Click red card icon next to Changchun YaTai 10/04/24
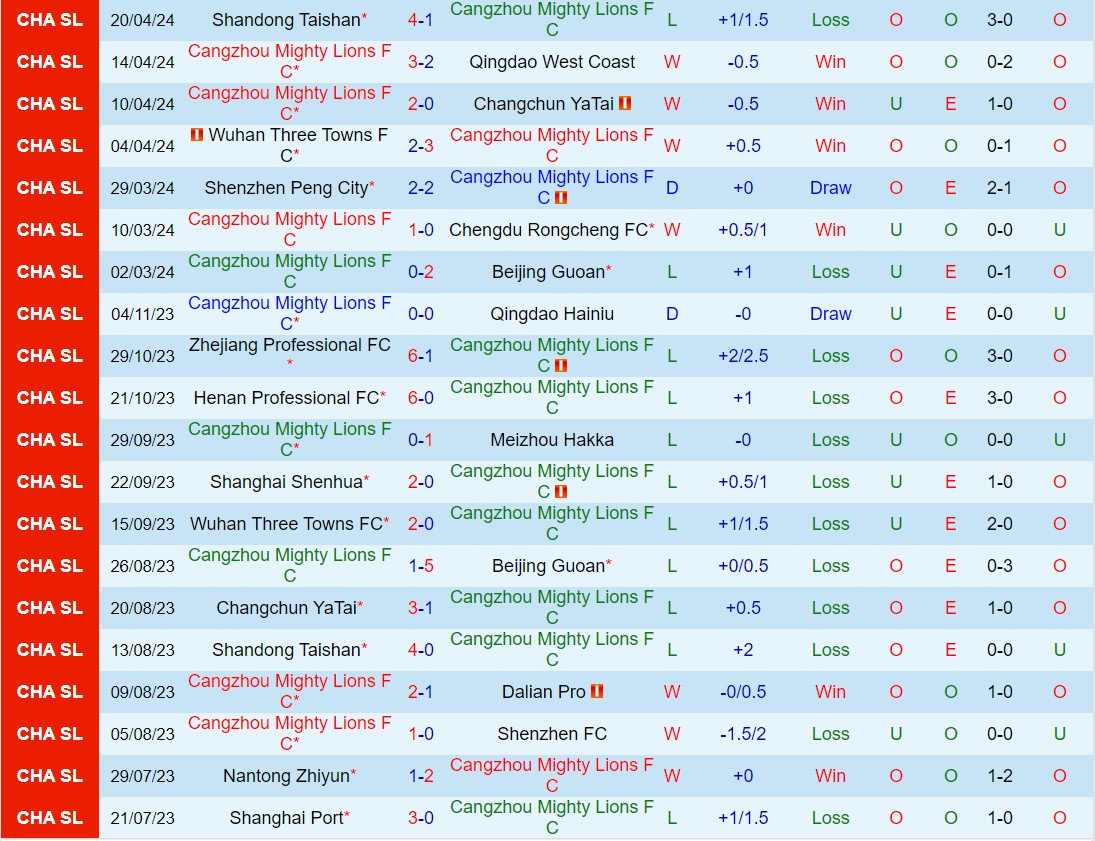The image size is (1095, 841). pos(625,103)
